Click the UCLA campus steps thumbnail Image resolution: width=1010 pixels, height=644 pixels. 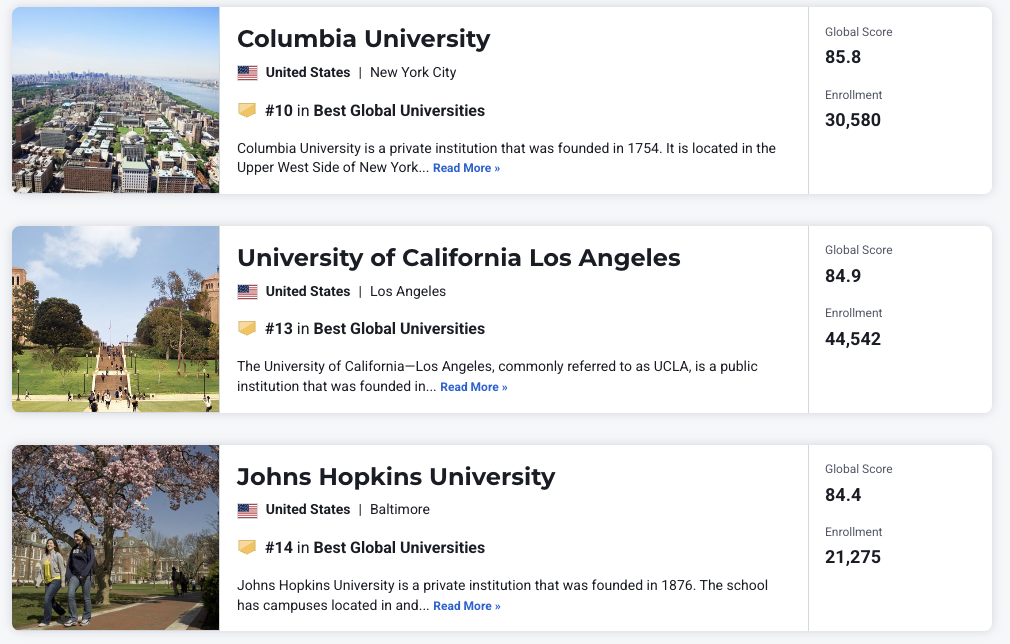point(115,319)
